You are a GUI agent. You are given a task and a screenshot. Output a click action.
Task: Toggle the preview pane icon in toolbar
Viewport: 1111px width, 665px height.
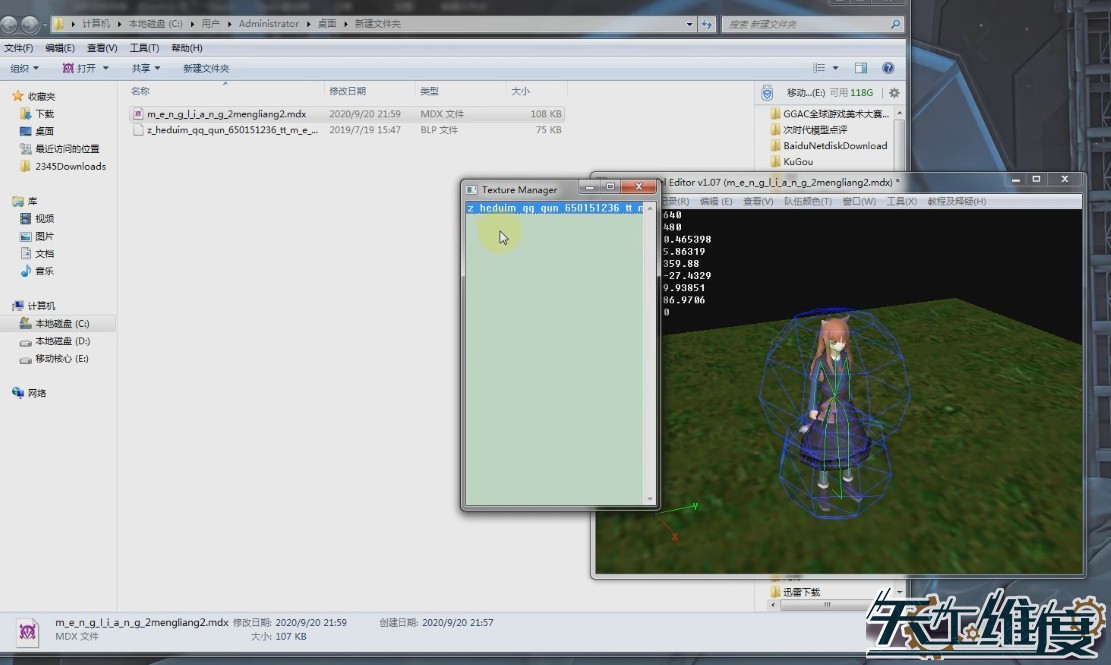[x=860, y=68]
